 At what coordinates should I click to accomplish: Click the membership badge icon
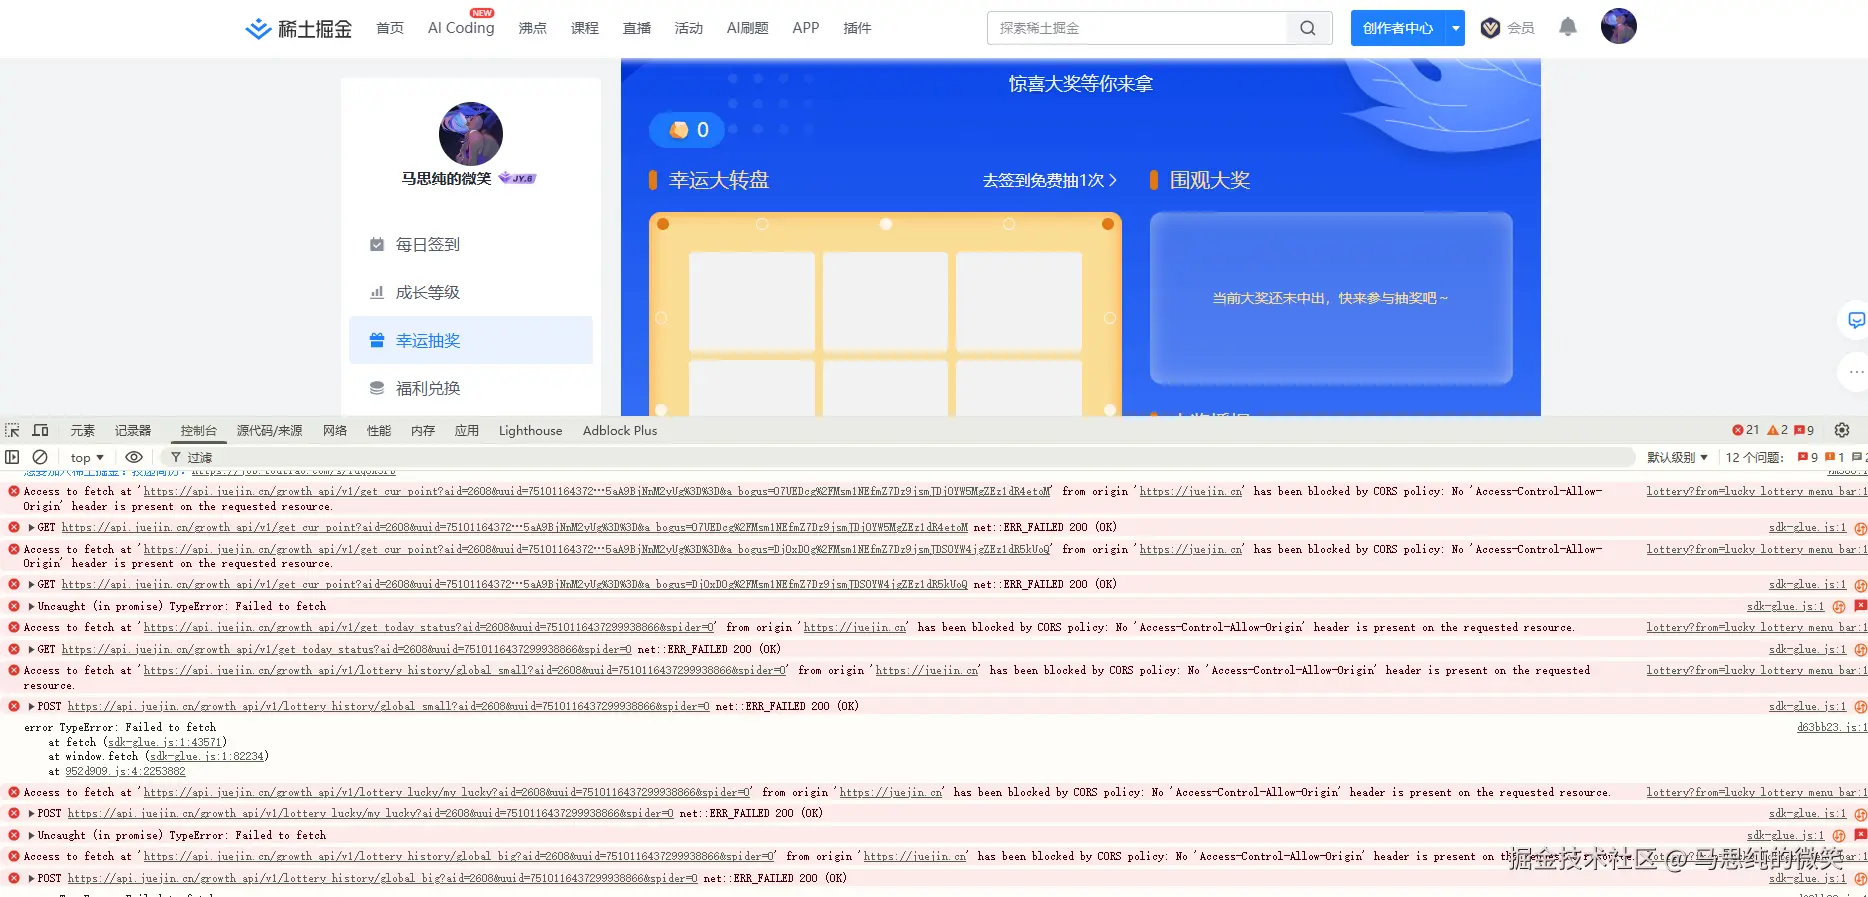coord(1490,28)
